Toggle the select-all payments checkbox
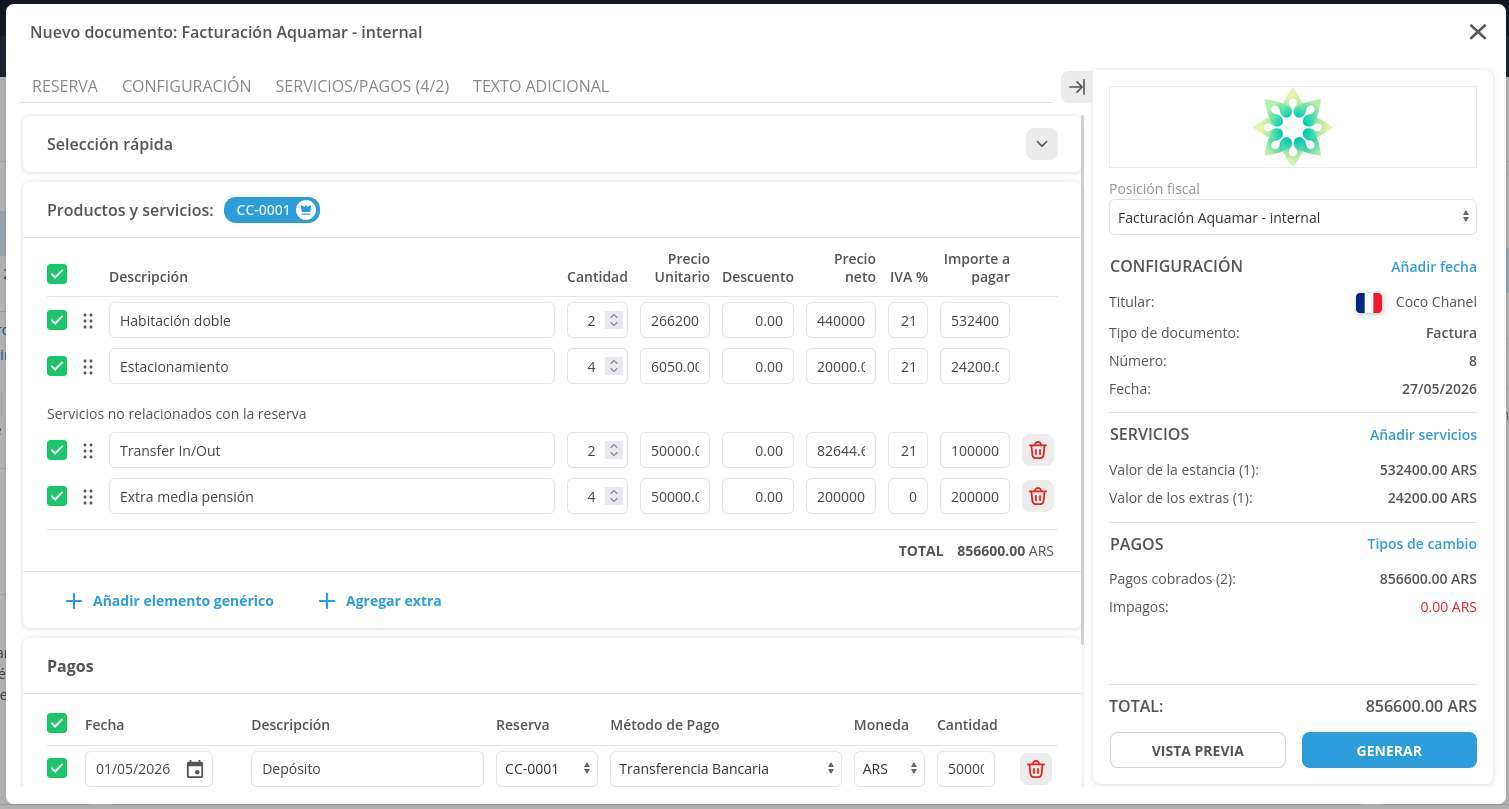 [57, 723]
